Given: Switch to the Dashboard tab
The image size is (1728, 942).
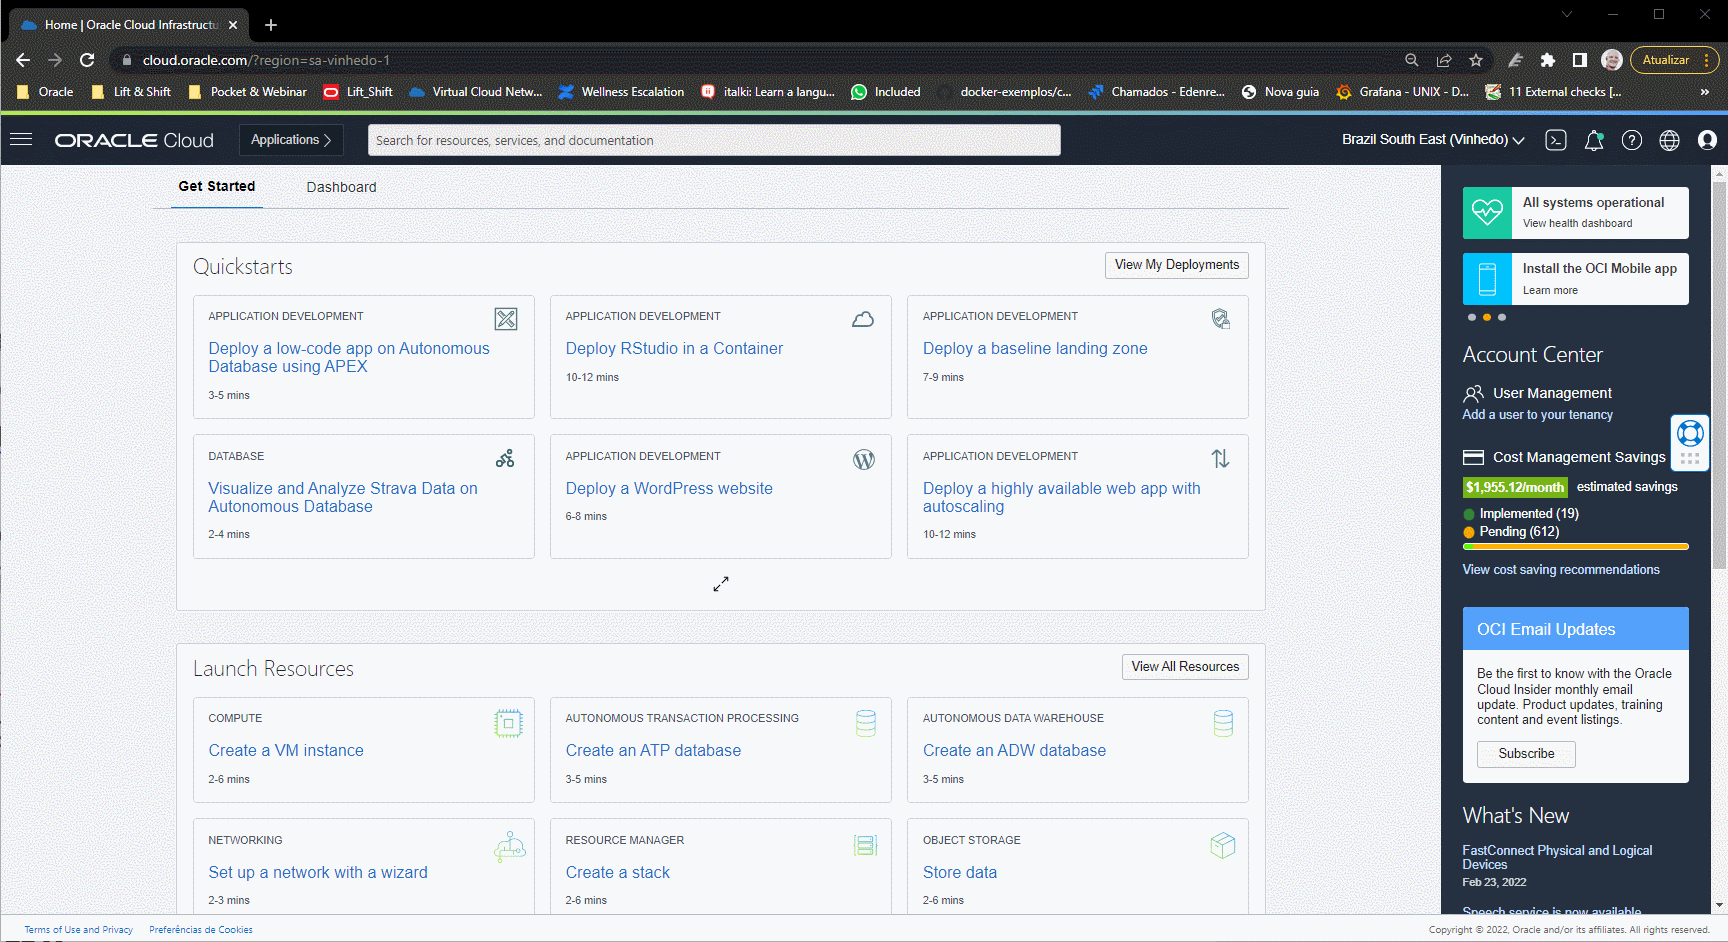Looking at the screenshot, I should 341,187.
